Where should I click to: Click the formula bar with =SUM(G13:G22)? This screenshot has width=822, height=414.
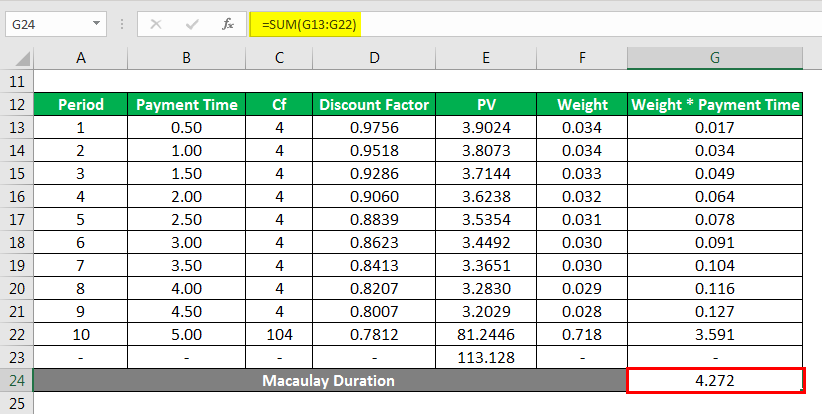pyautogui.click(x=535, y=24)
